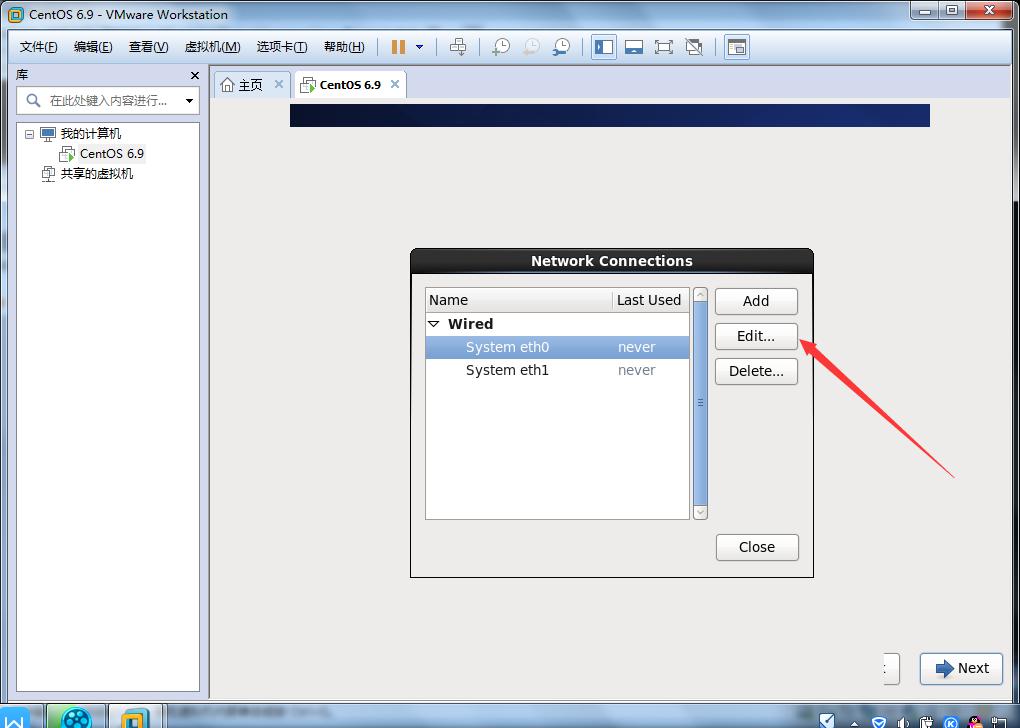Viewport: 1020px width, 728px height.
Task: Open the snapshot manager wrench-clock icon
Action: pyautogui.click(x=561, y=47)
